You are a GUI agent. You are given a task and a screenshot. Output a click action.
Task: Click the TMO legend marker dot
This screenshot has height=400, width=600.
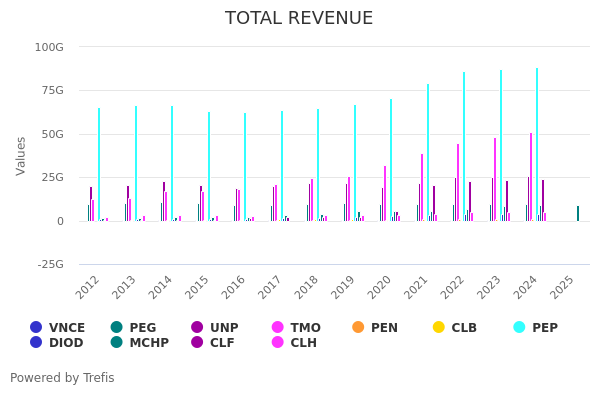[x=278, y=327]
